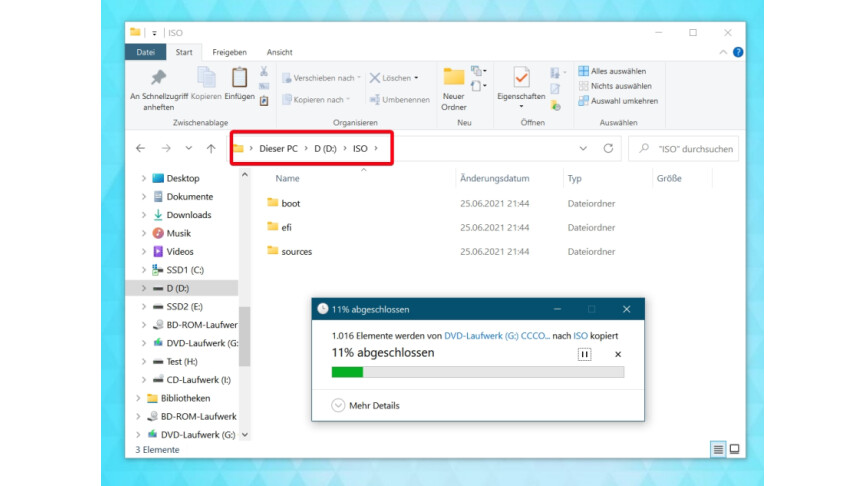Expand Mehr Details in copy dialog
The width and height of the screenshot is (864, 486).
coord(366,406)
